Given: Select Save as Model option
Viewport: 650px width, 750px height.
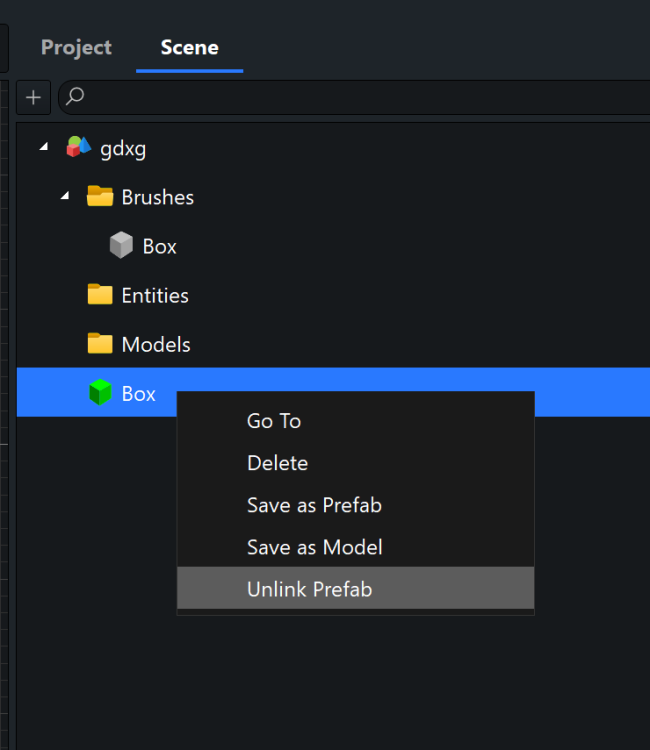Looking at the screenshot, I should pyautogui.click(x=314, y=547).
